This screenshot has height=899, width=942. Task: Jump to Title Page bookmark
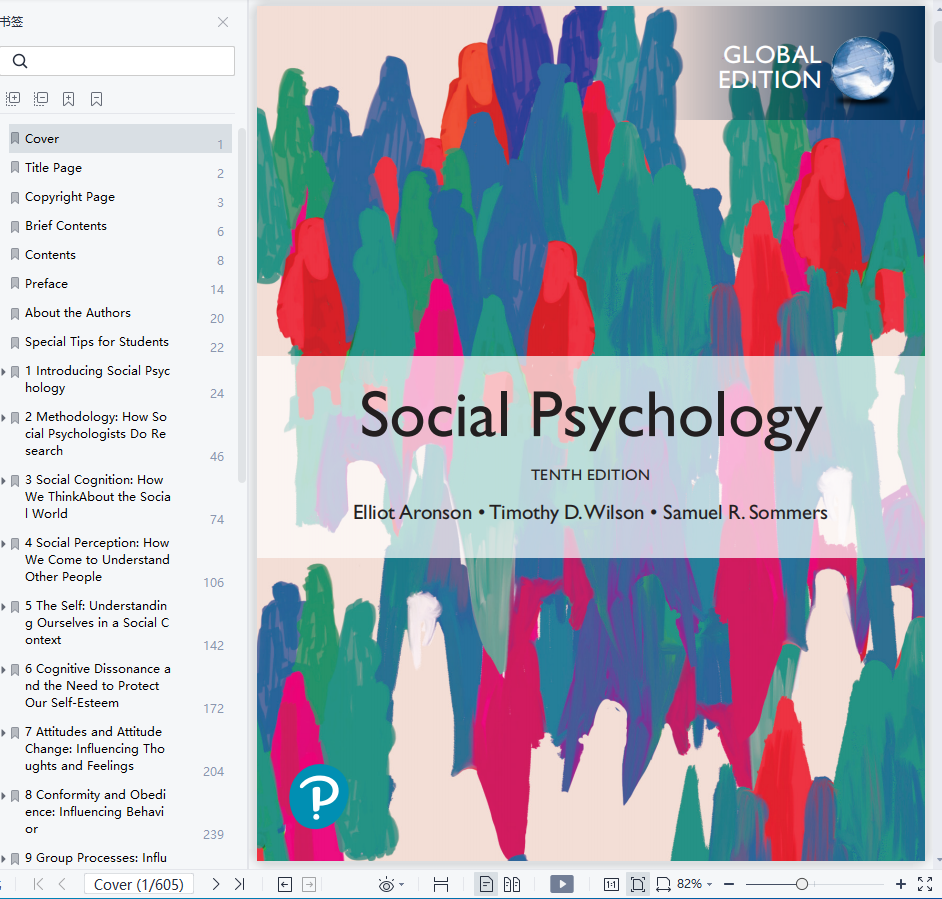pos(120,168)
